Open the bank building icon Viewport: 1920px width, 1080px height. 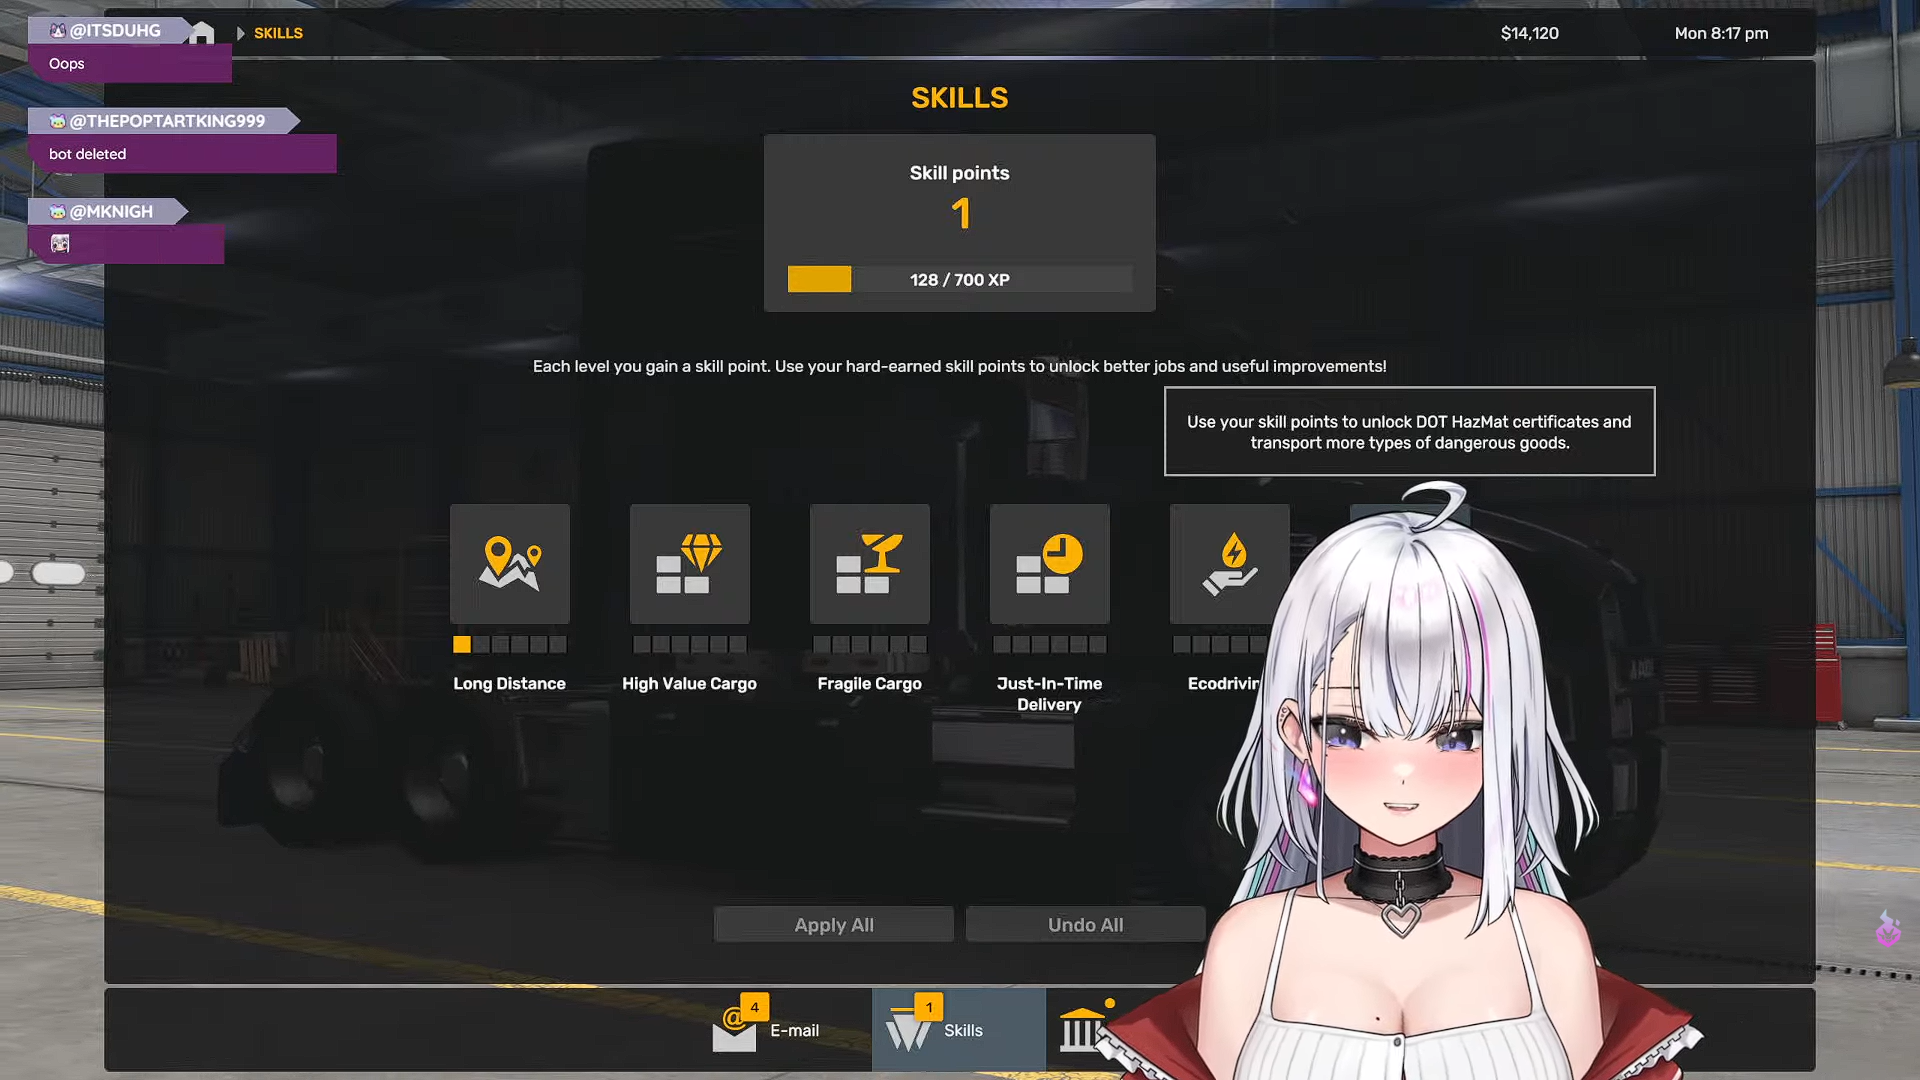pyautogui.click(x=1081, y=1030)
